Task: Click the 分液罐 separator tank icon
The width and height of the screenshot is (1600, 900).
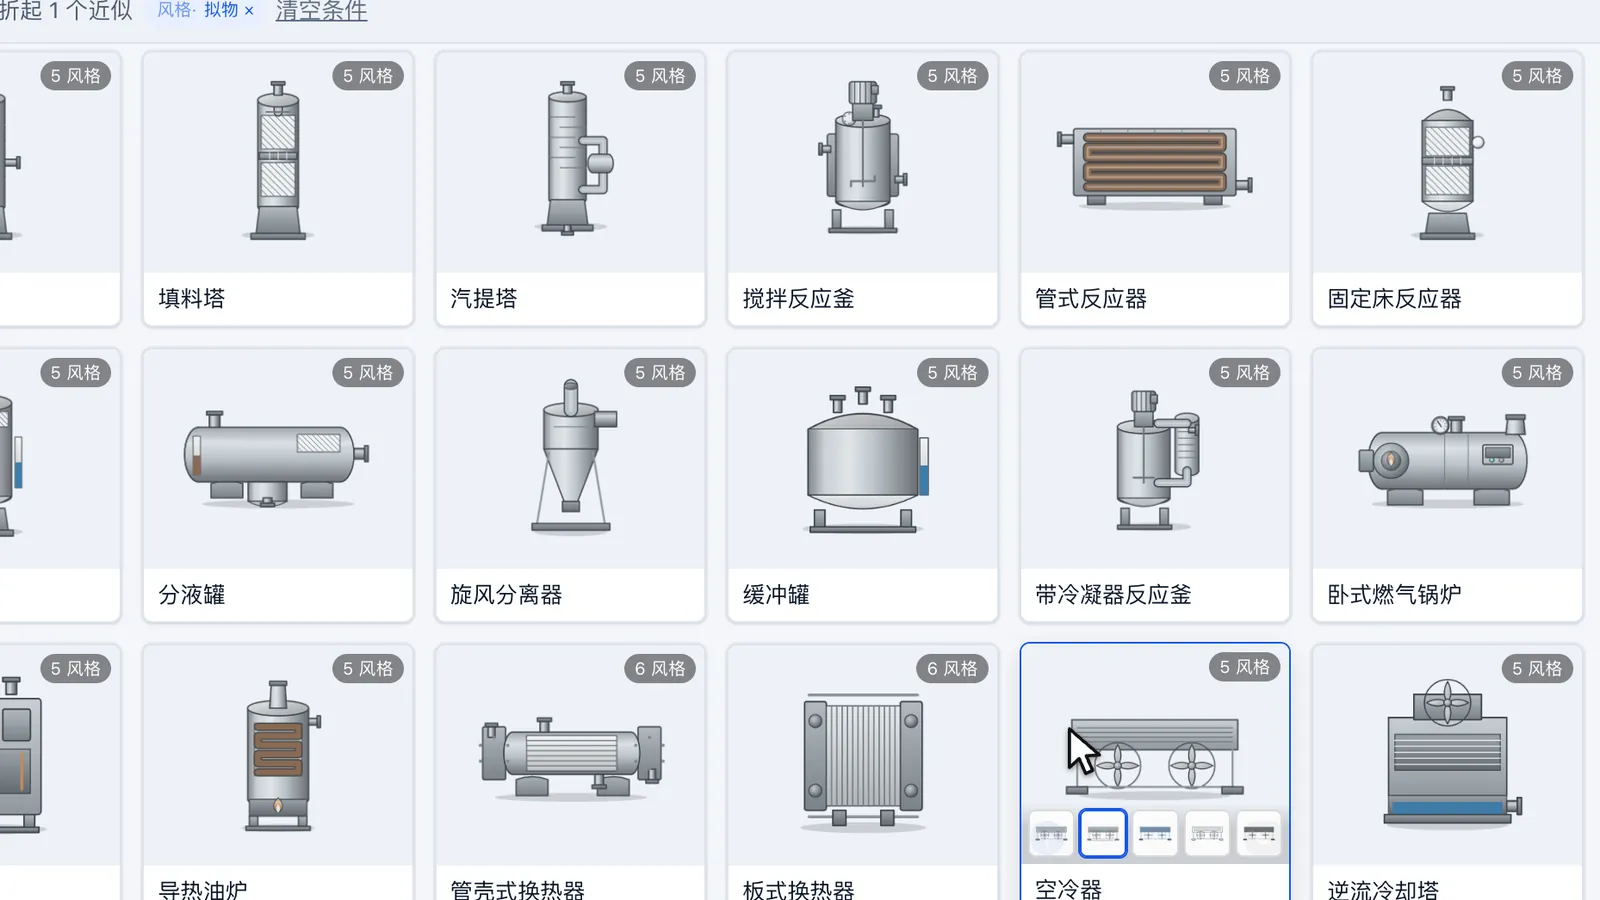Action: [277, 458]
